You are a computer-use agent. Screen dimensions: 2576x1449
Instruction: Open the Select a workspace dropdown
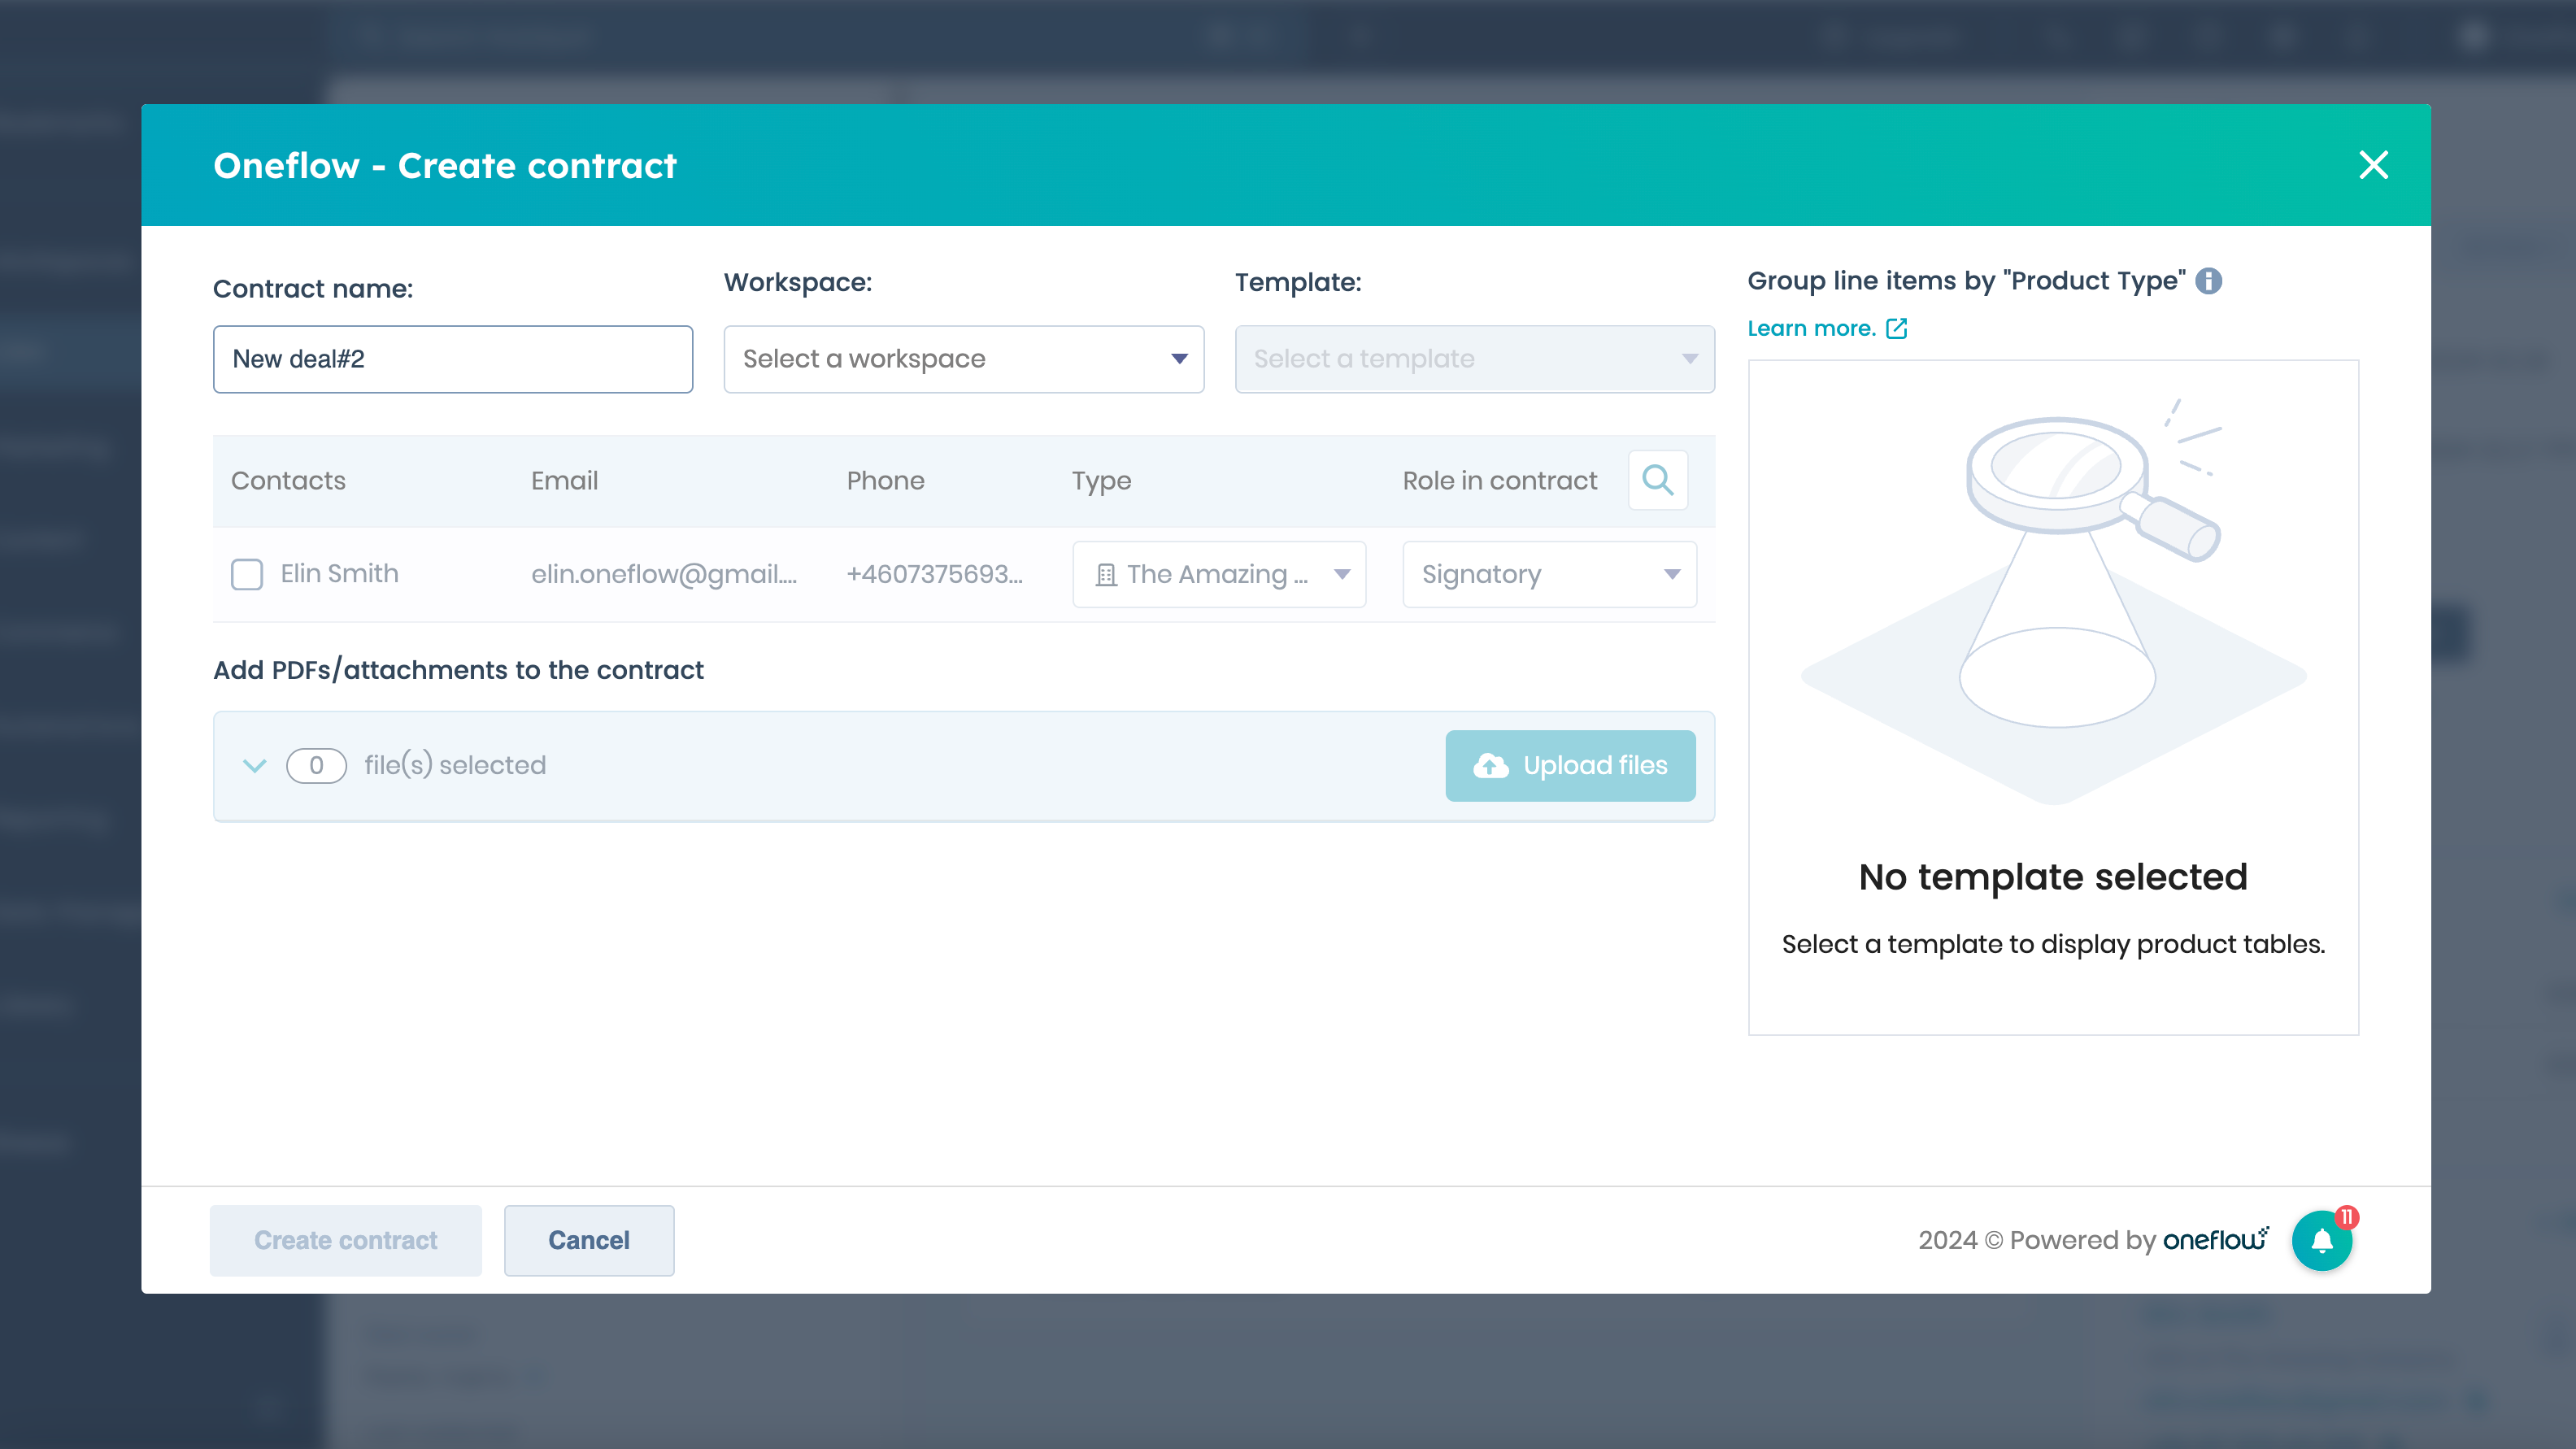[963, 359]
